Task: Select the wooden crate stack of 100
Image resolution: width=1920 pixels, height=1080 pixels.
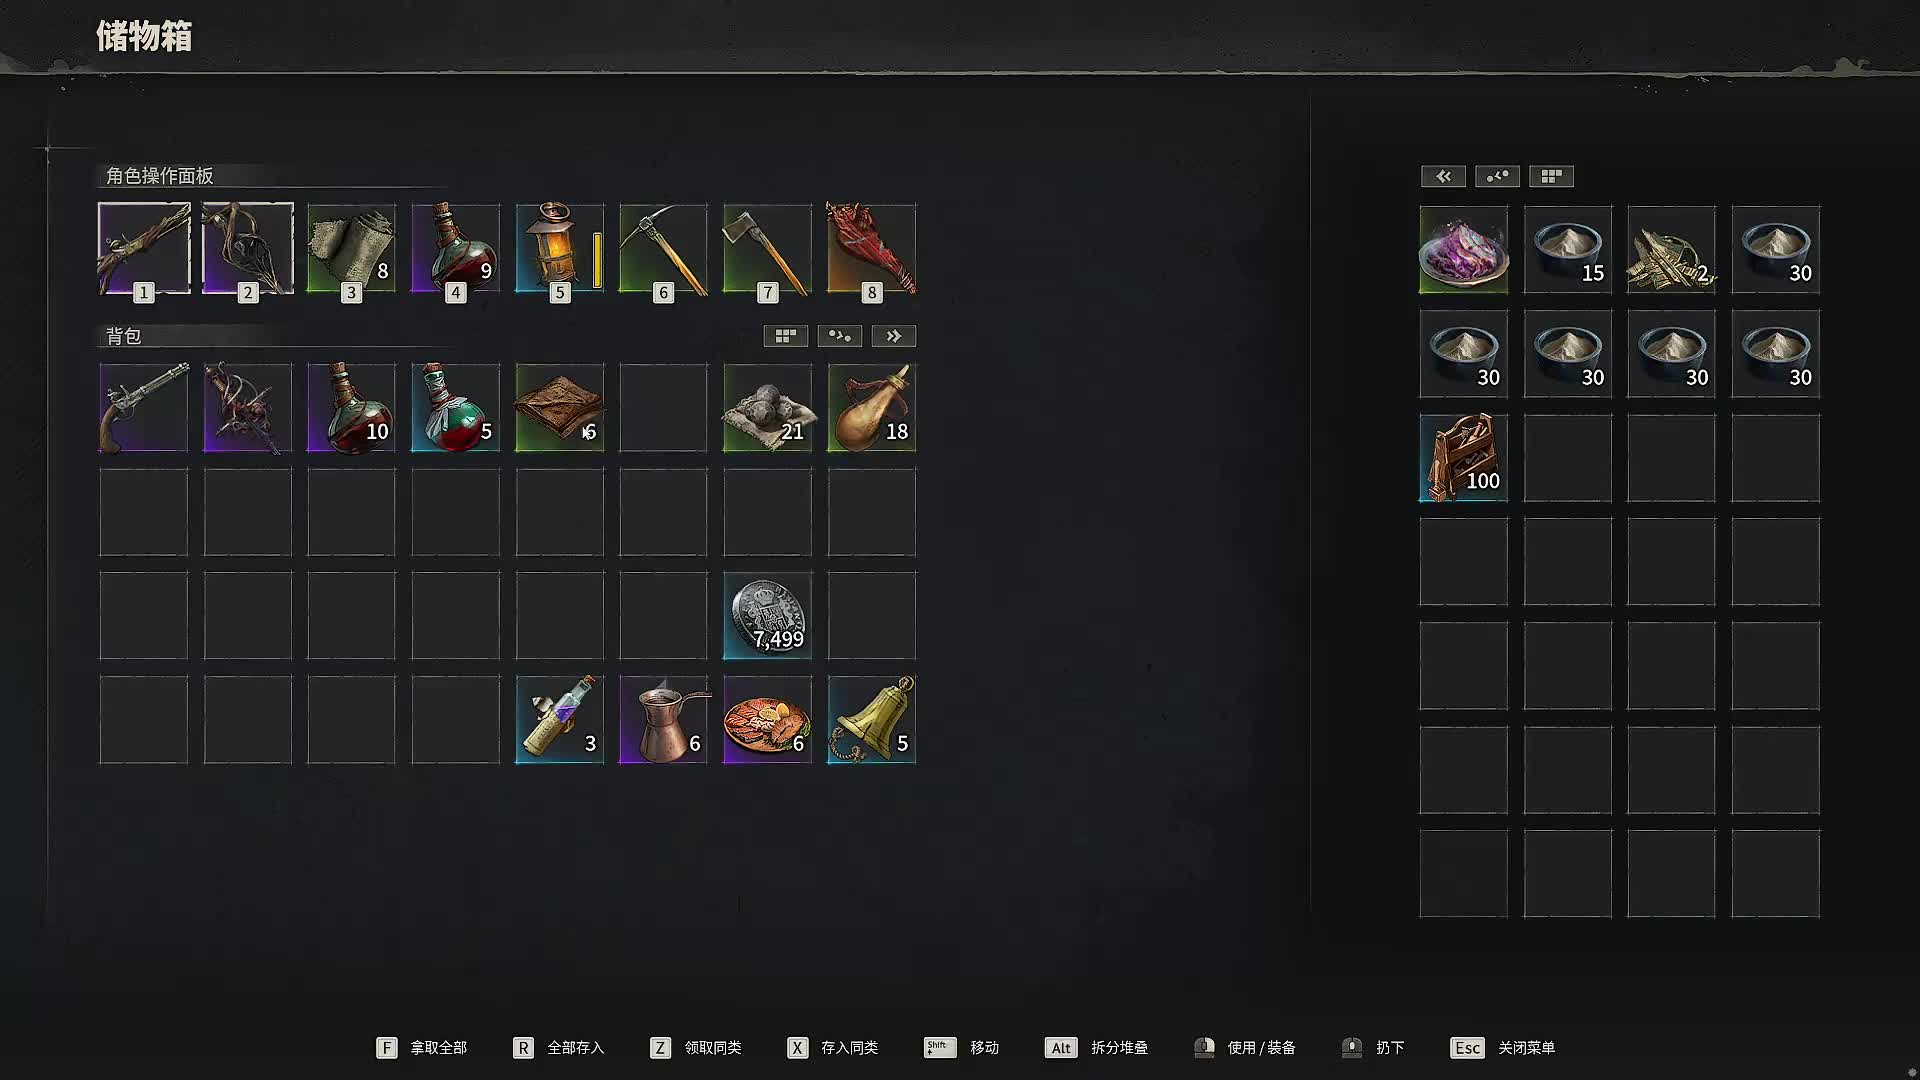Action: [x=1463, y=457]
